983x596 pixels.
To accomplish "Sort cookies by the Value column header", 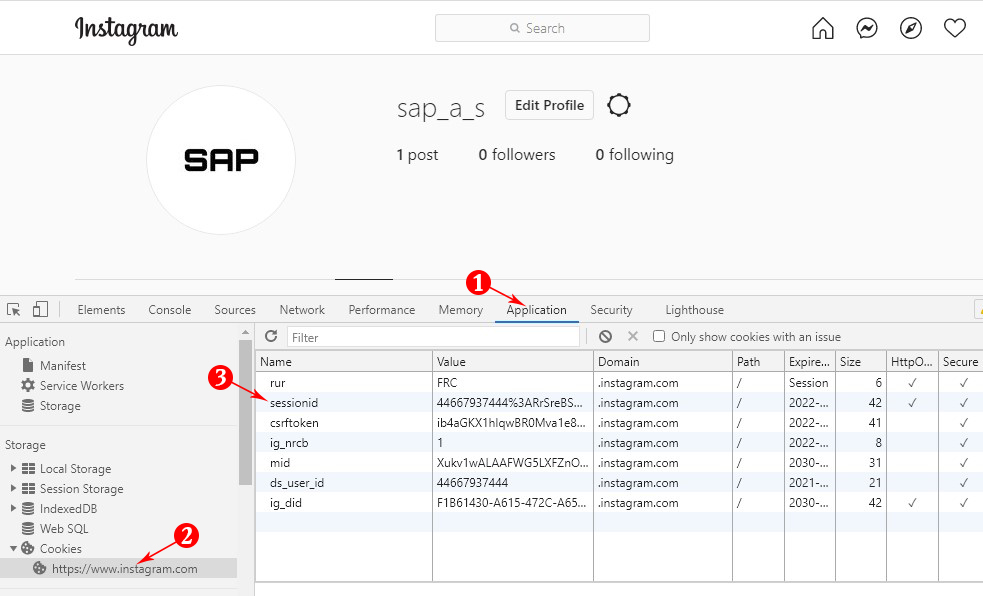I will [513, 362].
